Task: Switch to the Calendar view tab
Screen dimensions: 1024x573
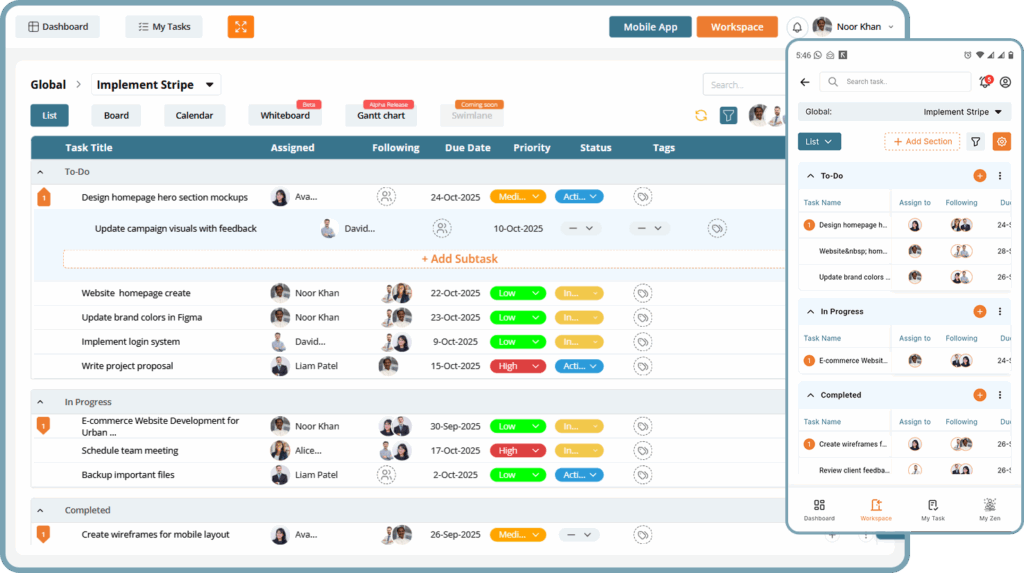Action: click(x=194, y=116)
